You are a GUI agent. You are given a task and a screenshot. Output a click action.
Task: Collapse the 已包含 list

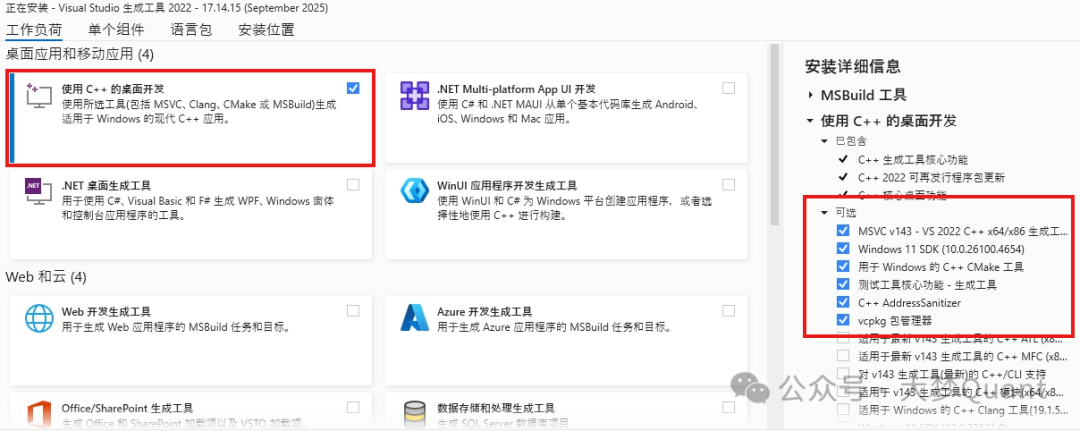pos(824,140)
